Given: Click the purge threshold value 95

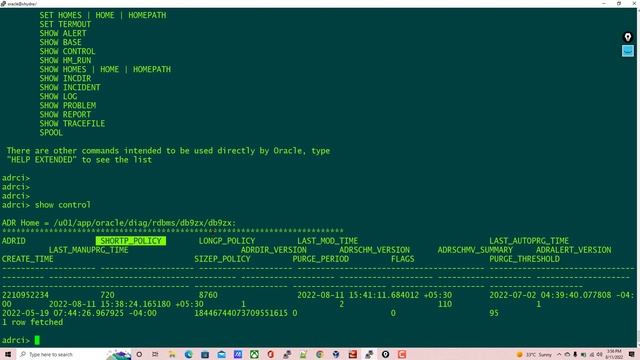Looking at the screenshot, I should click(x=494, y=313).
